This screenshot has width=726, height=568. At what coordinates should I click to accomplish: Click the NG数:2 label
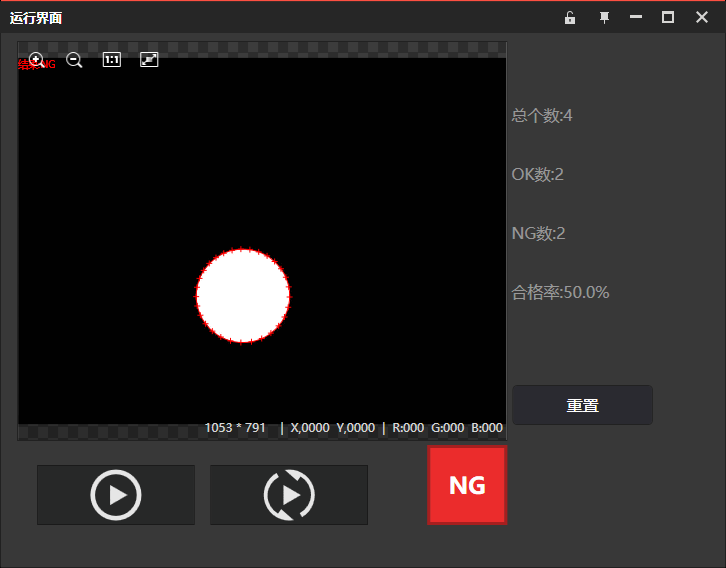click(539, 234)
